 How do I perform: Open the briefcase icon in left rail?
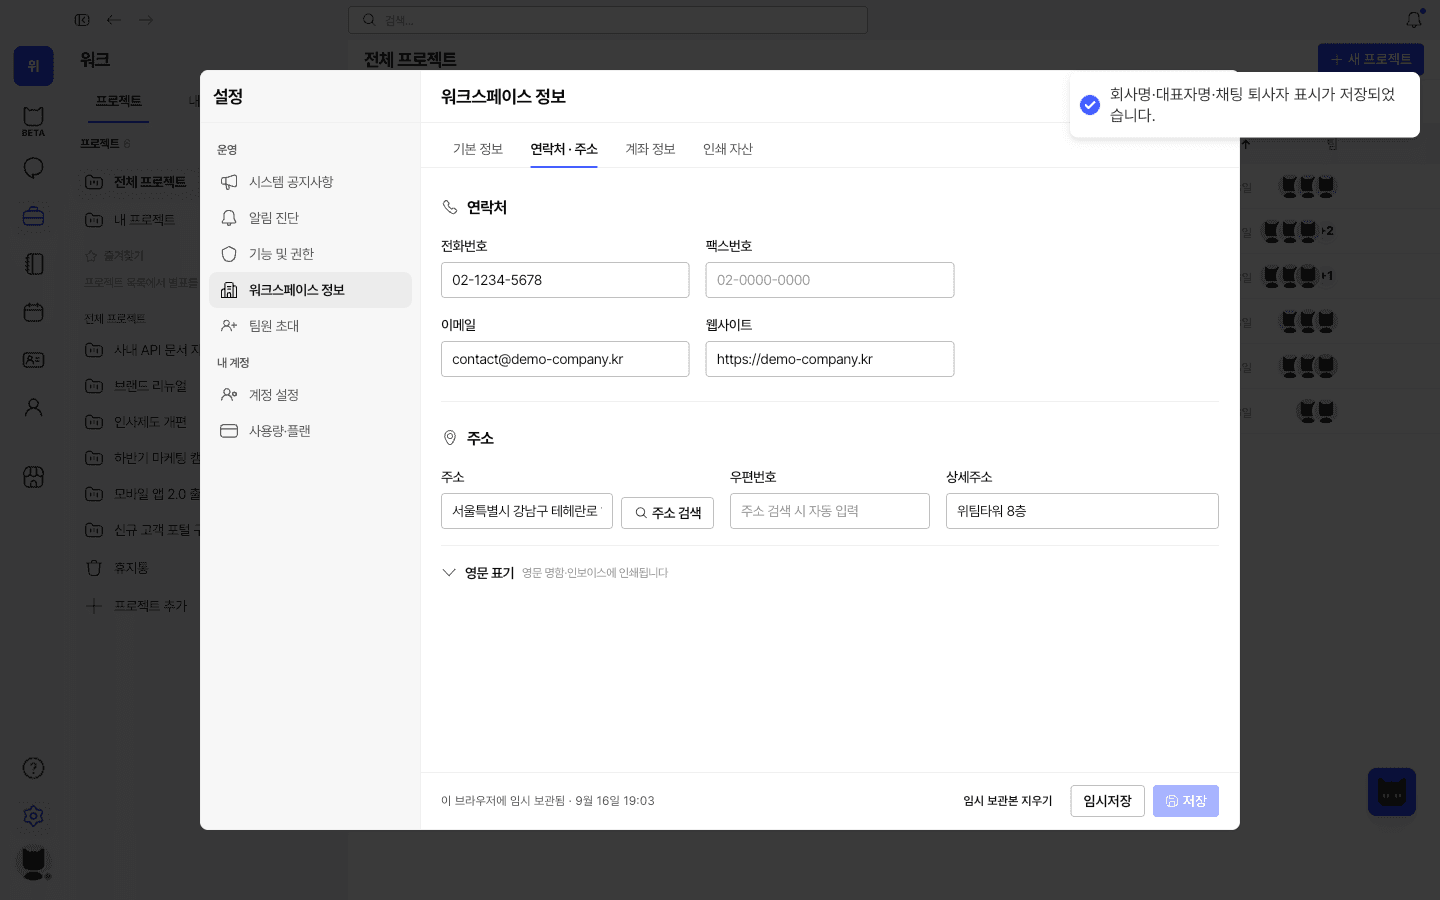click(x=33, y=216)
